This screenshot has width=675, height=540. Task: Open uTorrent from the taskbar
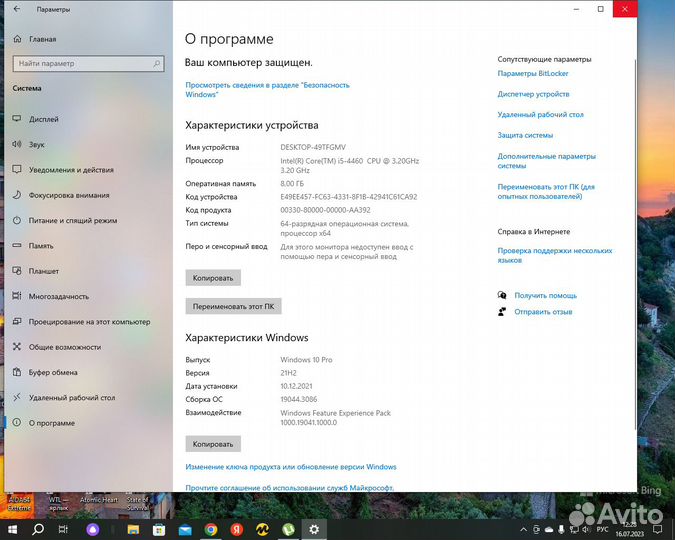coord(288,529)
